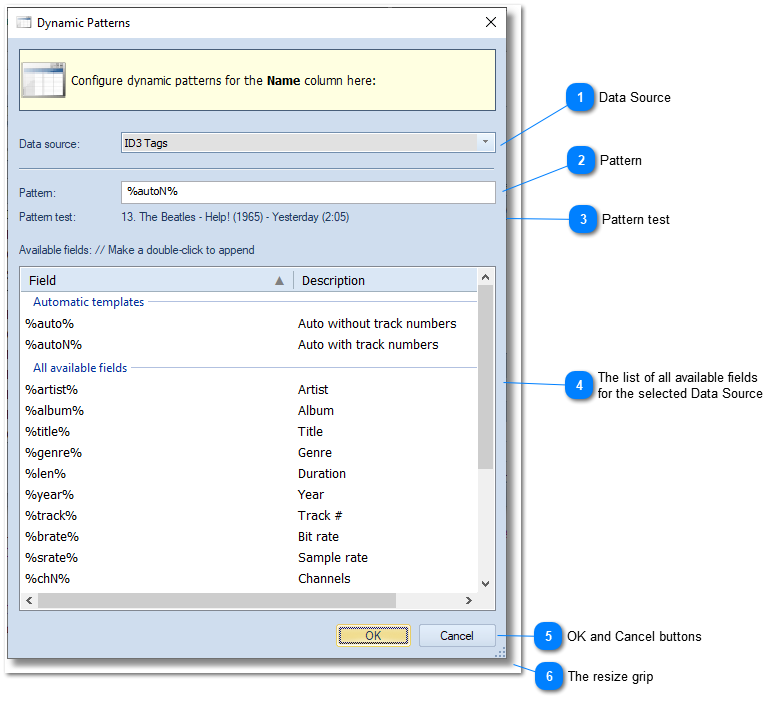
Task: Click the vertical scrollbar thumb
Action: 486,377
